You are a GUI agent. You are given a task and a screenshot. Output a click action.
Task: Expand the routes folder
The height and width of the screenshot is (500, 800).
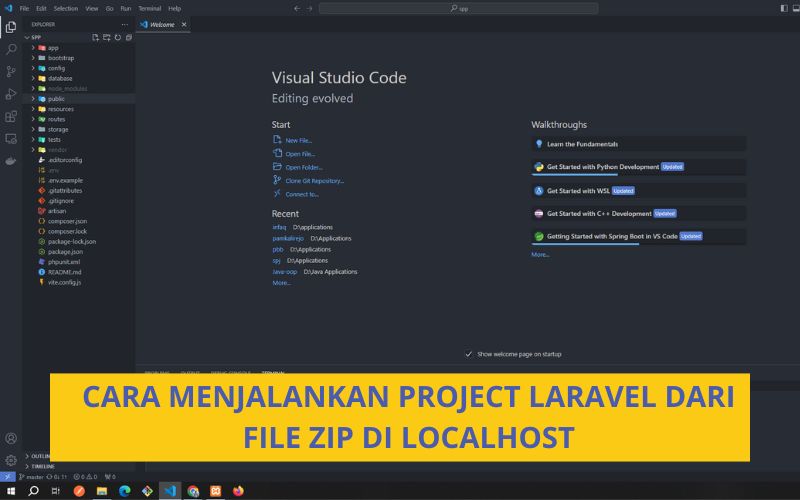[x=79, y=119]
